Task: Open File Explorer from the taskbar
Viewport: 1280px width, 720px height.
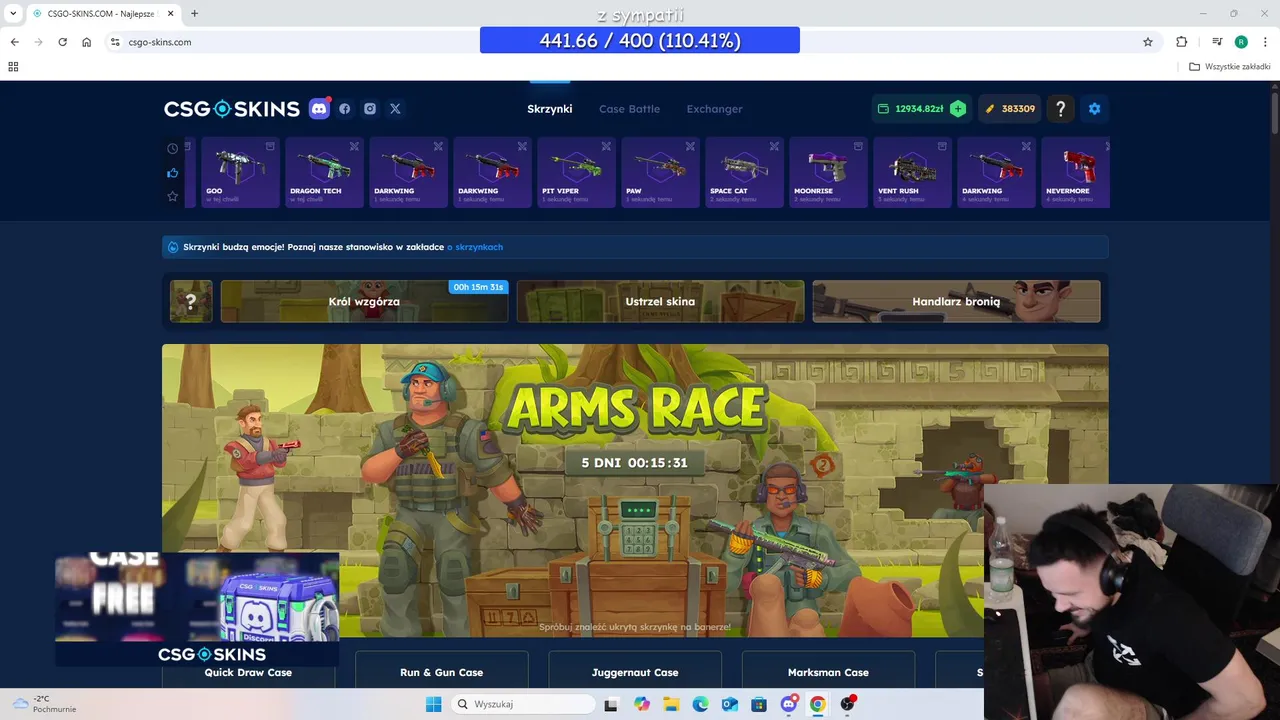Action: [x=671, y=704]
